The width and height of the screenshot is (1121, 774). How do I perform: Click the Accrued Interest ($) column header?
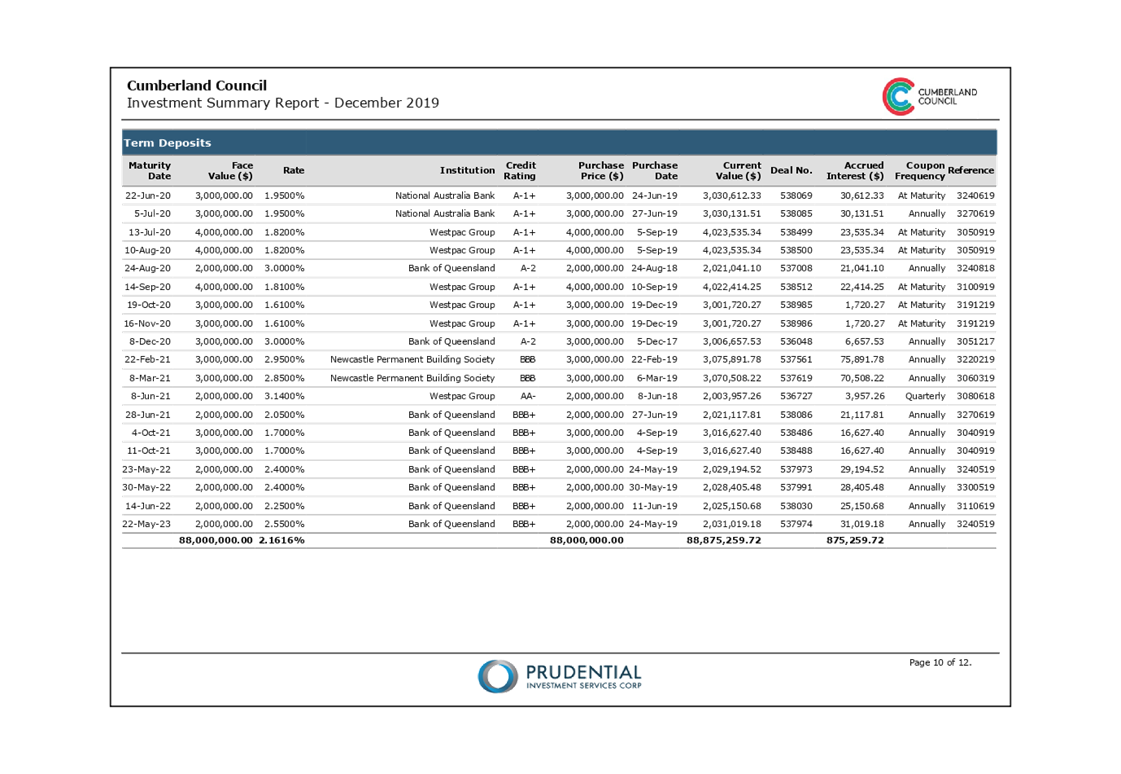click(x=855, y=171)
